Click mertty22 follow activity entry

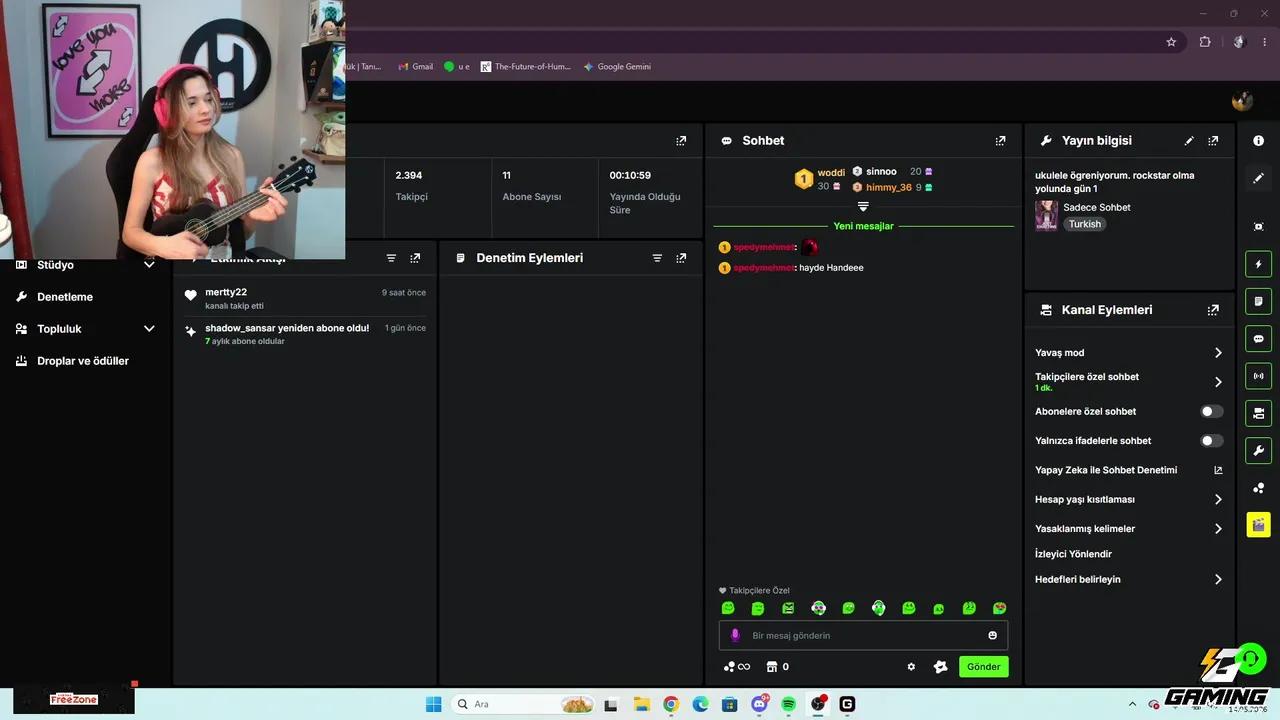tap(305, 298)
